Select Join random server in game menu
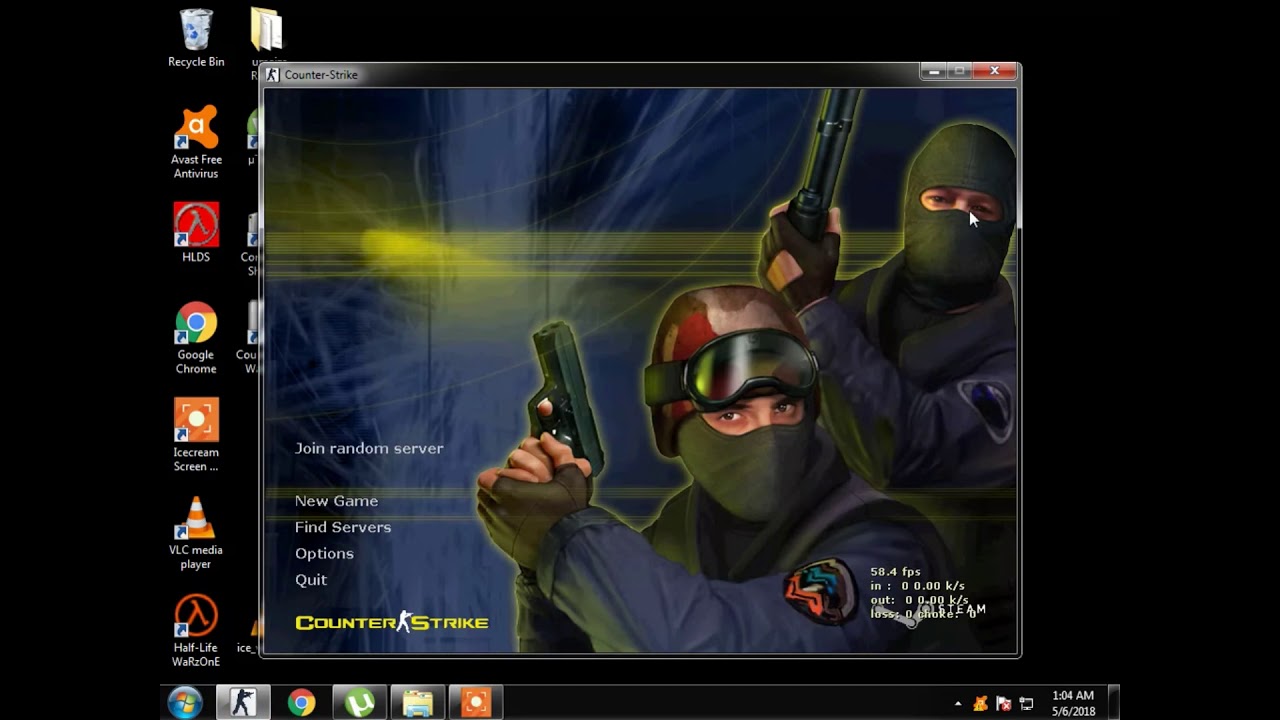This screenshot has width=1280, height=720. click(x=369, y=448)
